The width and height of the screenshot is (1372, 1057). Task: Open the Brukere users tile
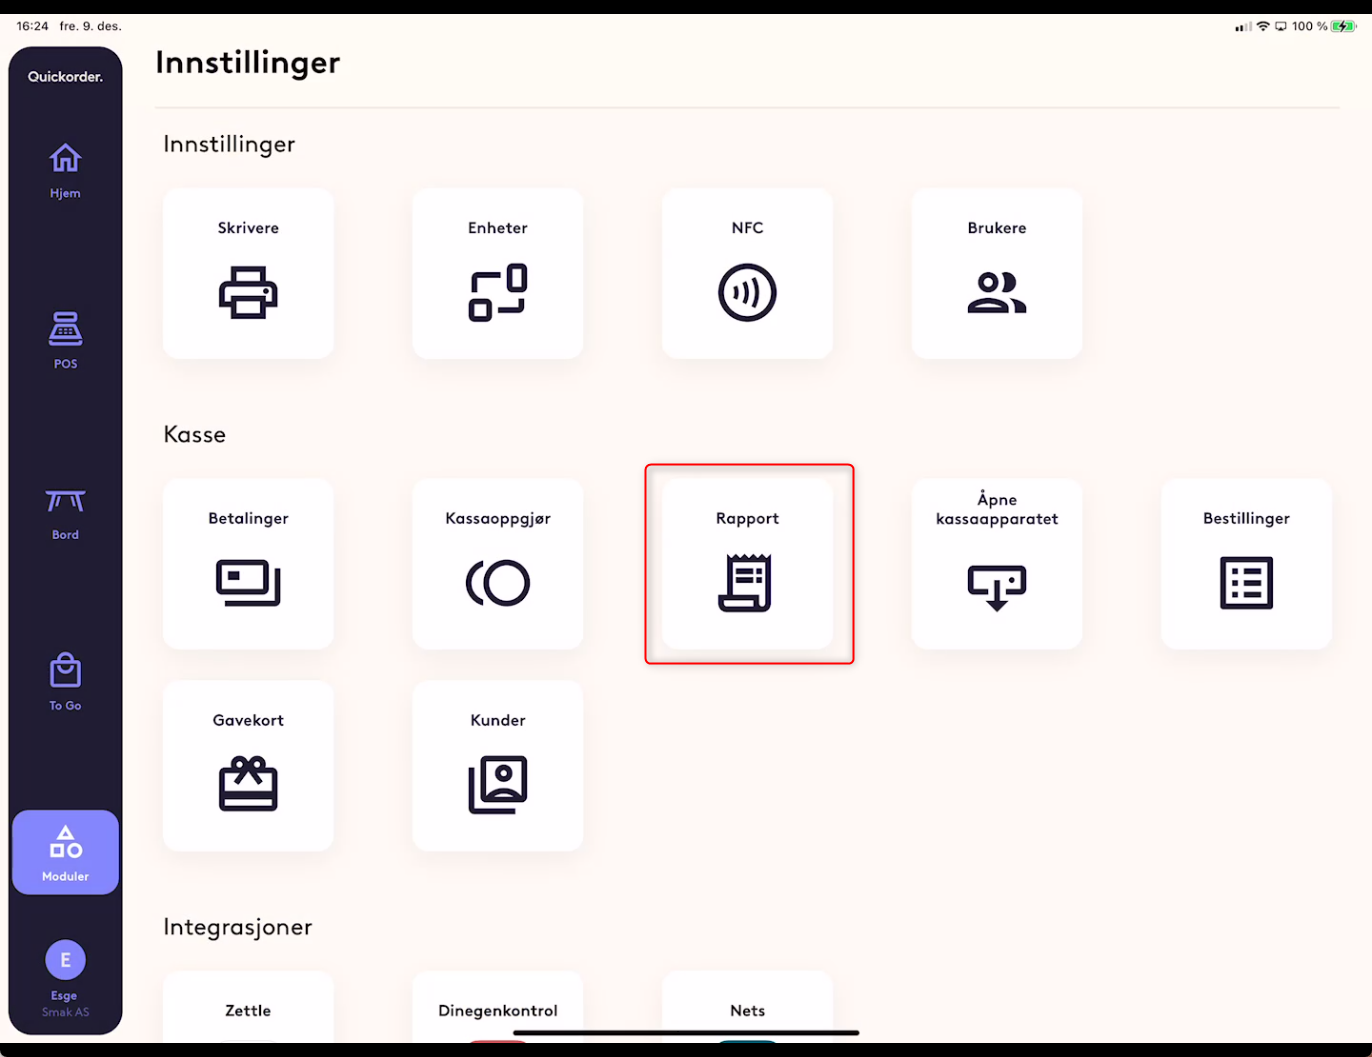tap(997, 273)
